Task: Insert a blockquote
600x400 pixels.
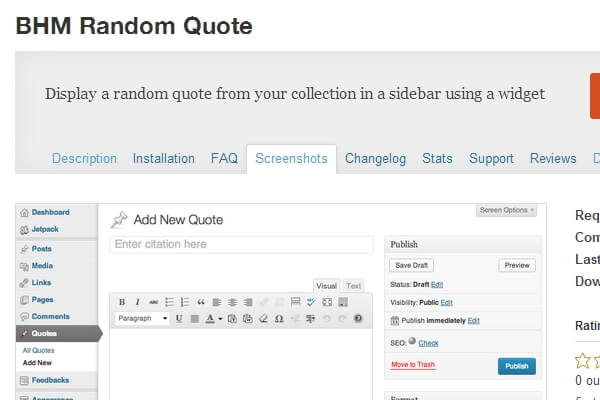Action: pyautogui.click(x=201, y=302)
